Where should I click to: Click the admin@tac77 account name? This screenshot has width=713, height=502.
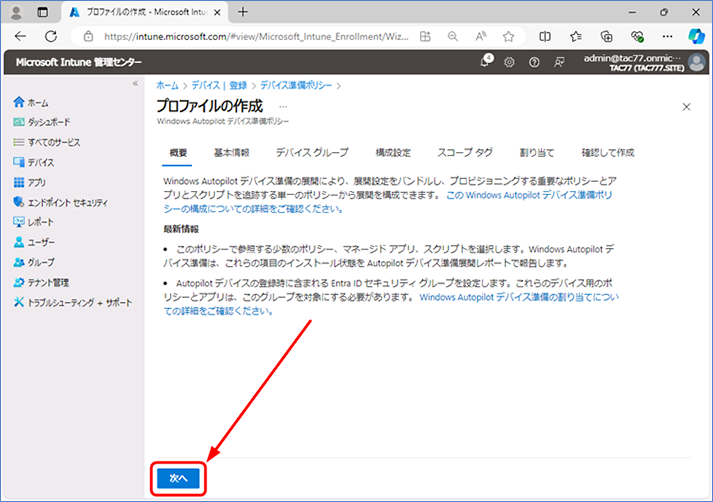[x=632, y=58]
